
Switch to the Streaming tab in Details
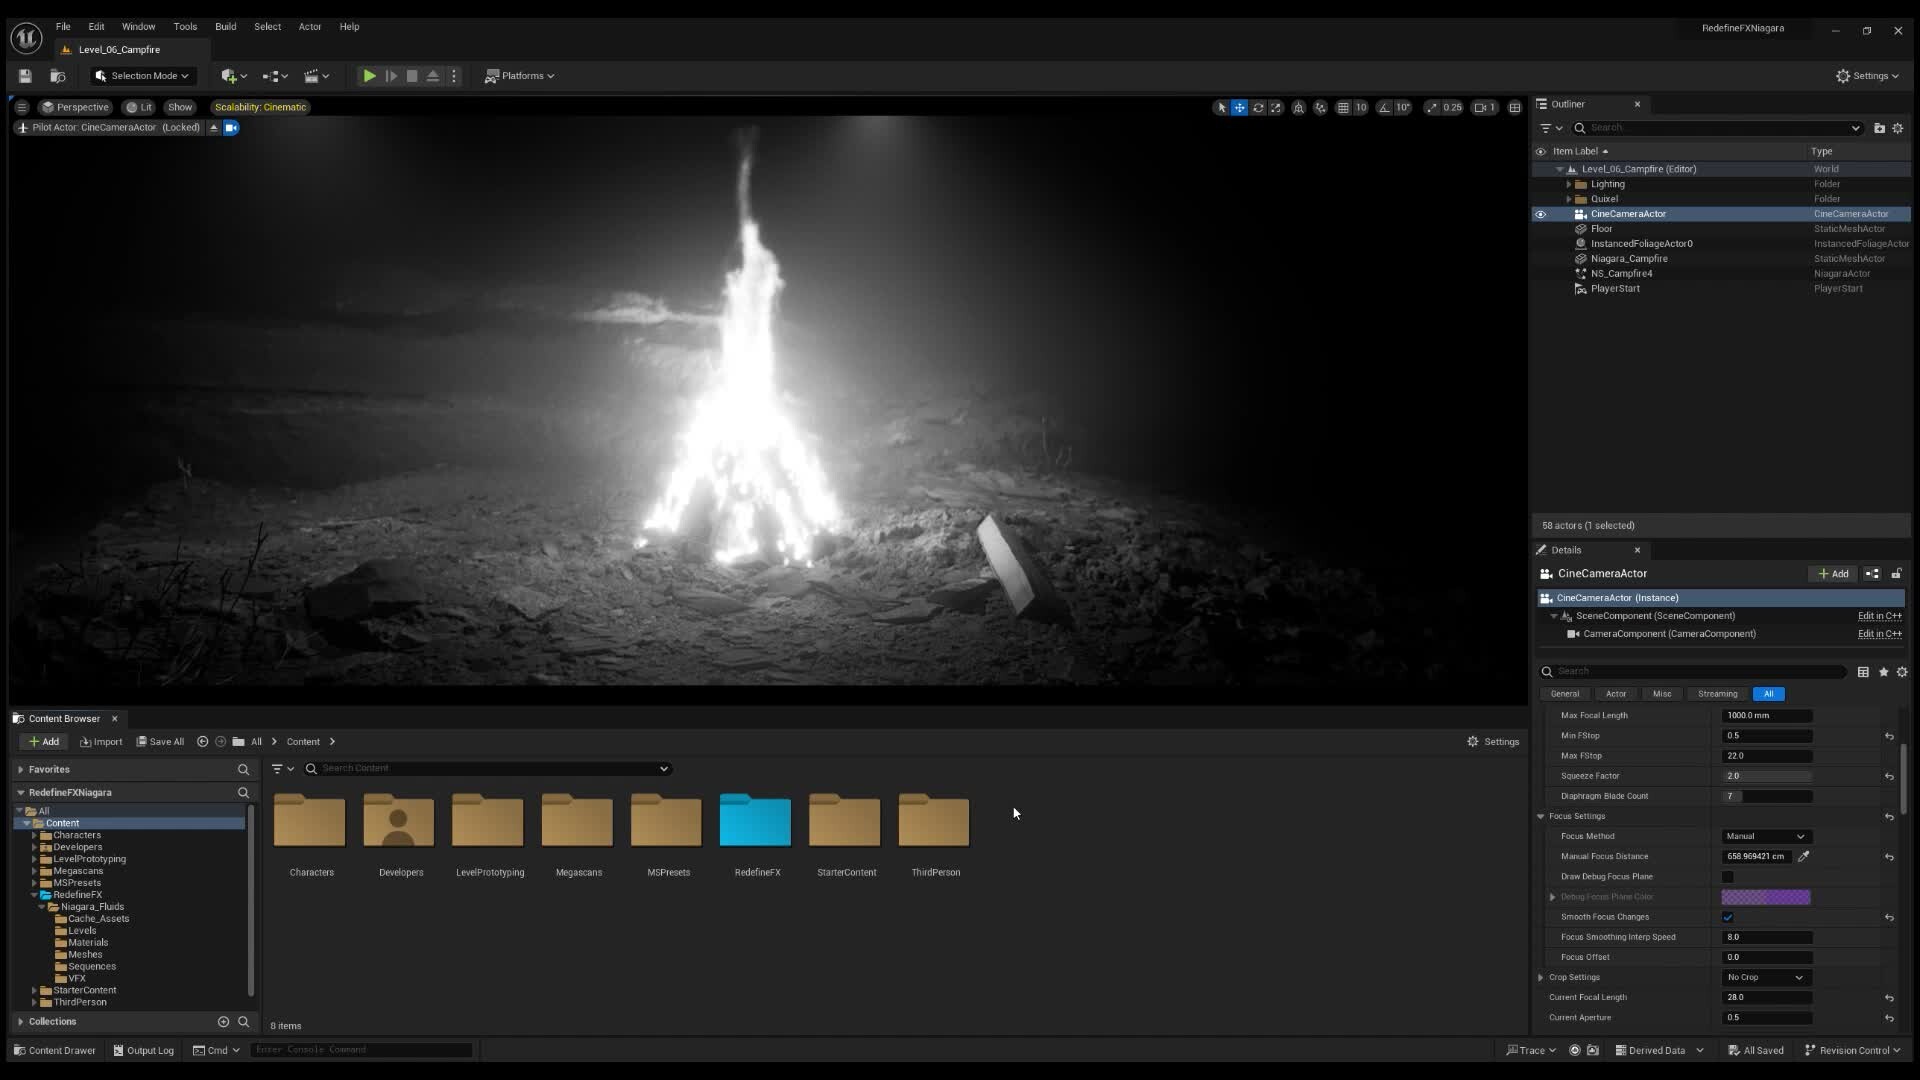click(1717, 694)
